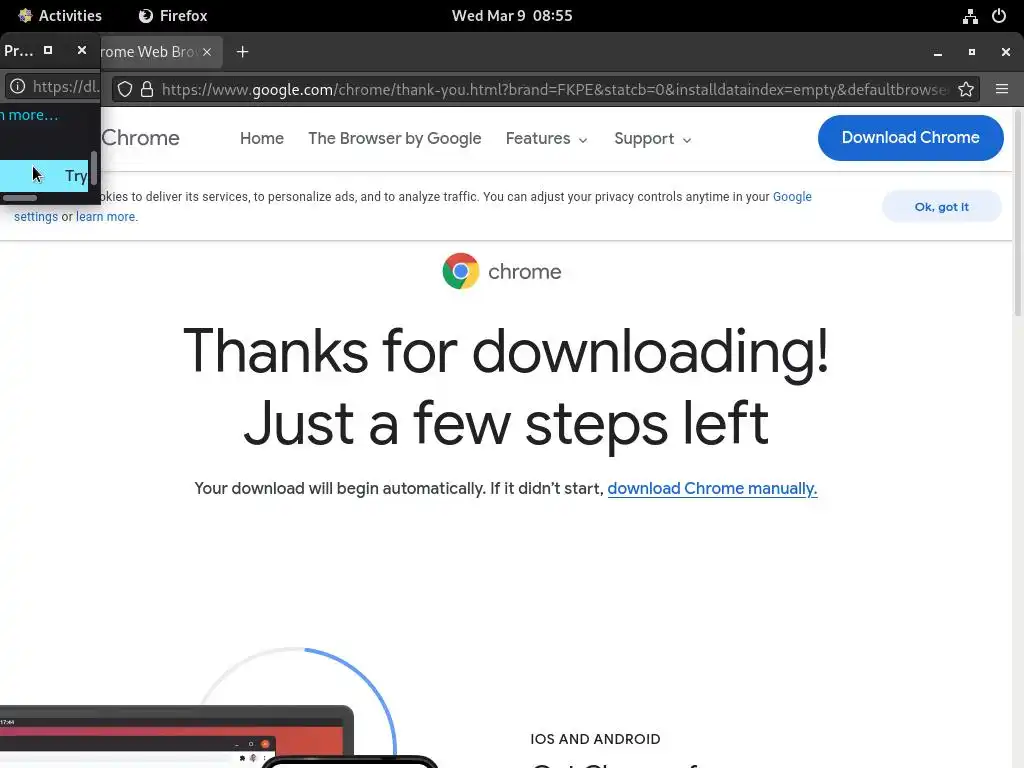1024x768 pixels.
Task: Open the shield tracking protection icon
Action: pyautogui.click(x=125, y=89)
